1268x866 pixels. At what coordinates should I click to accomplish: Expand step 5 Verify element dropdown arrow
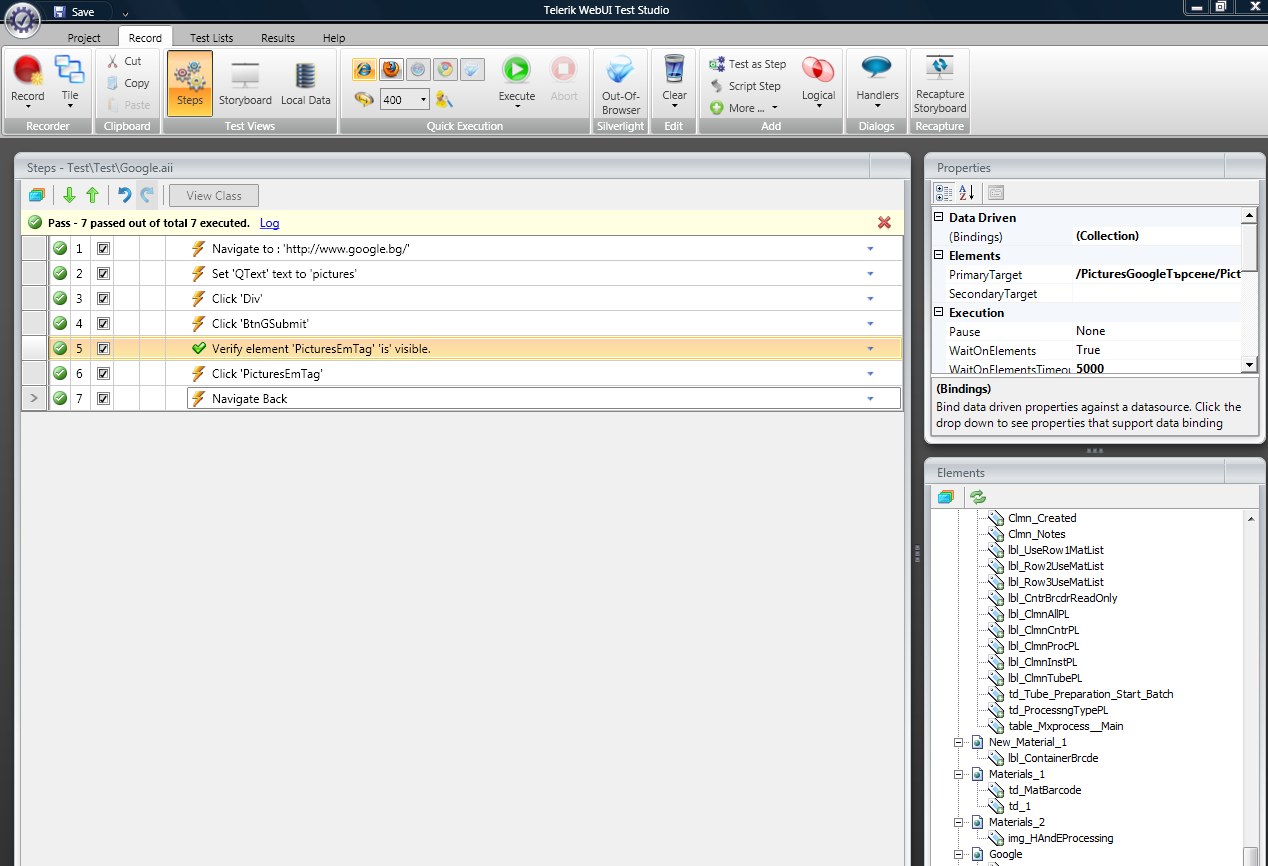(x=870, y=348)
